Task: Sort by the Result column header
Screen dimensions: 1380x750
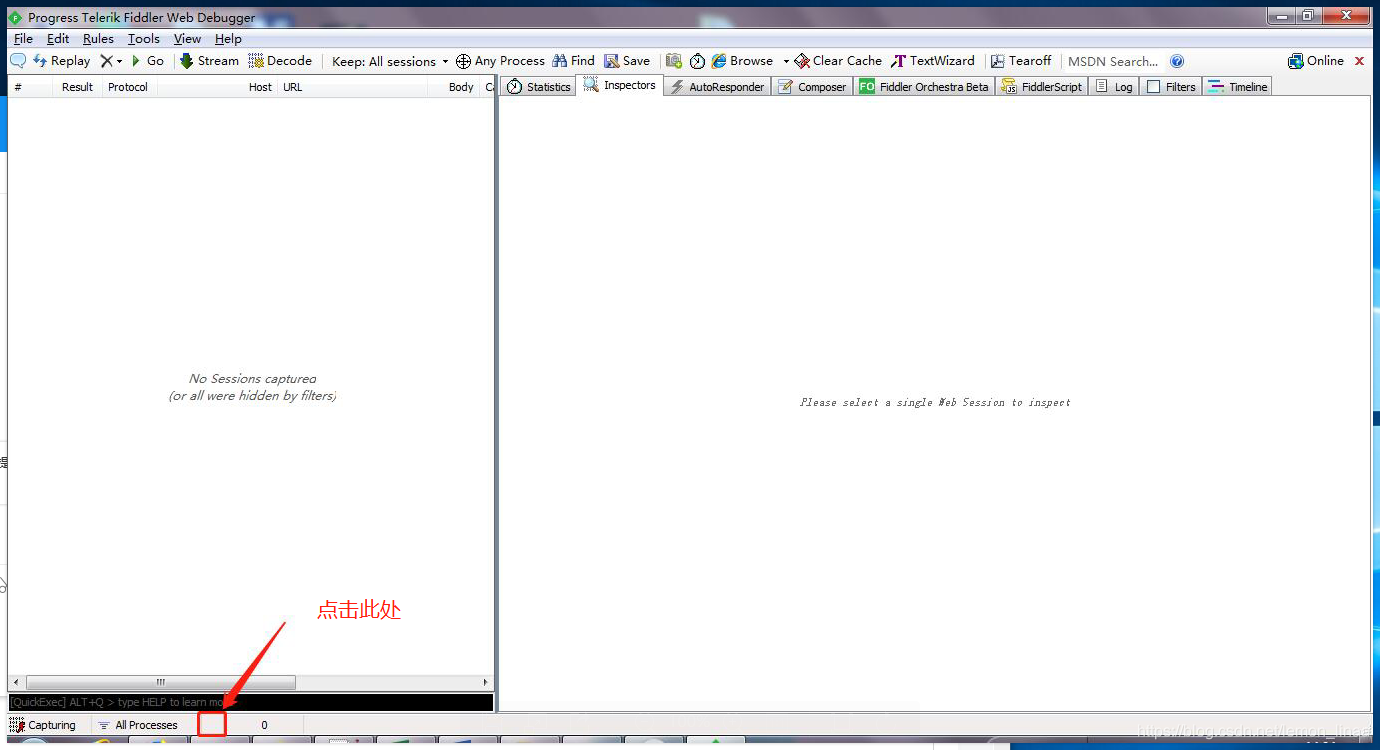Action: pos(77,87)
